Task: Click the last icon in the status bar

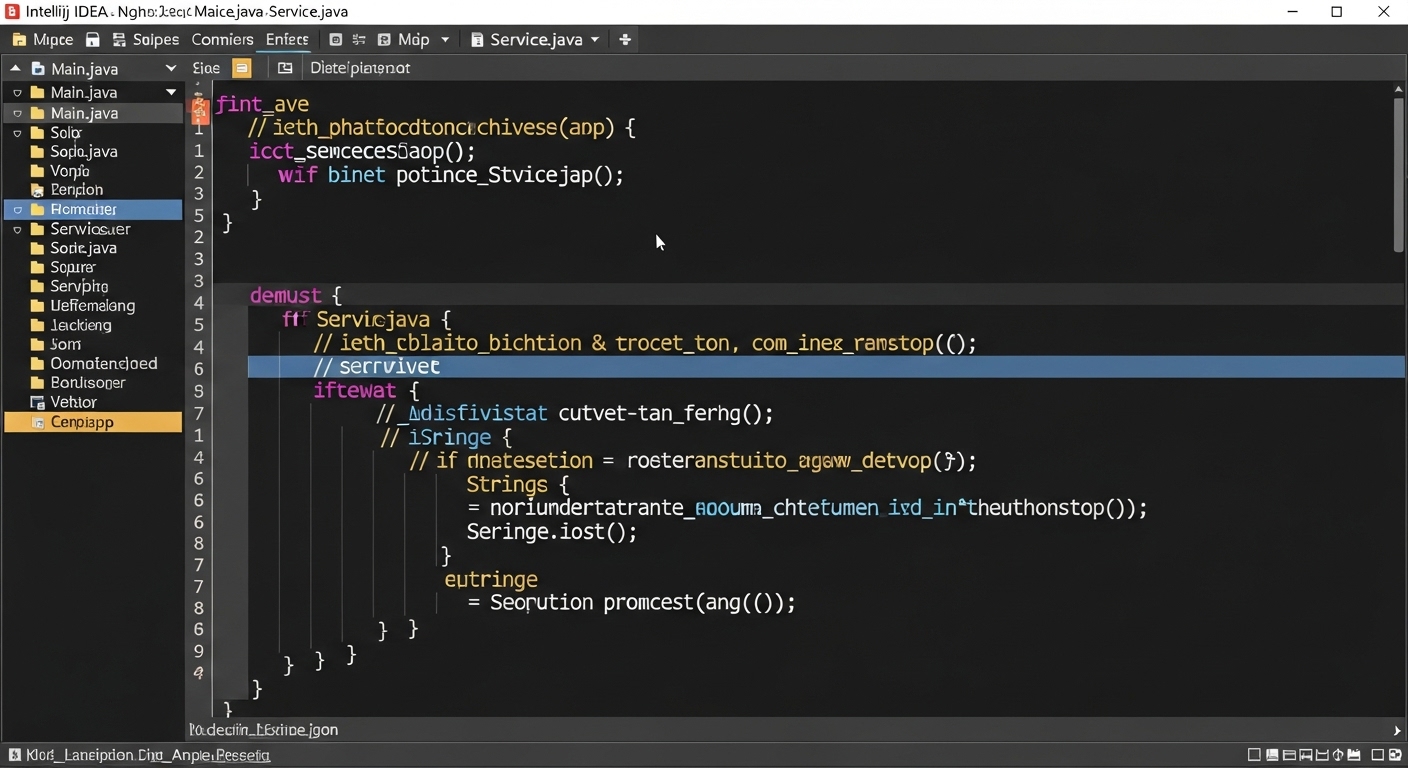Action: tap(1394, 755)
